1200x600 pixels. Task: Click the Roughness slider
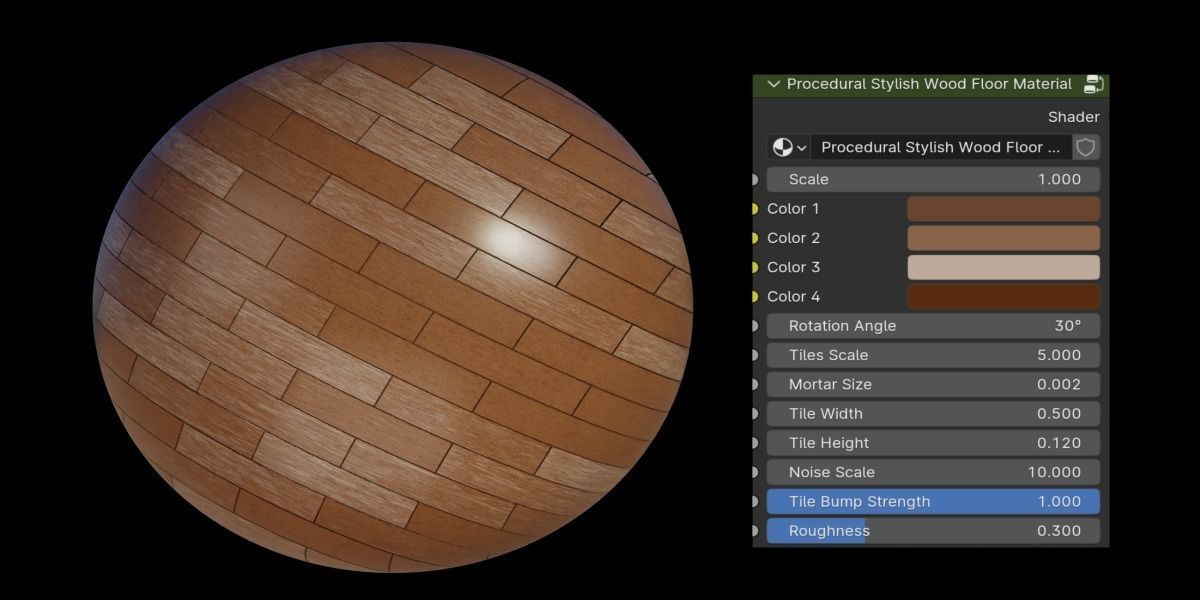[933, 531]
